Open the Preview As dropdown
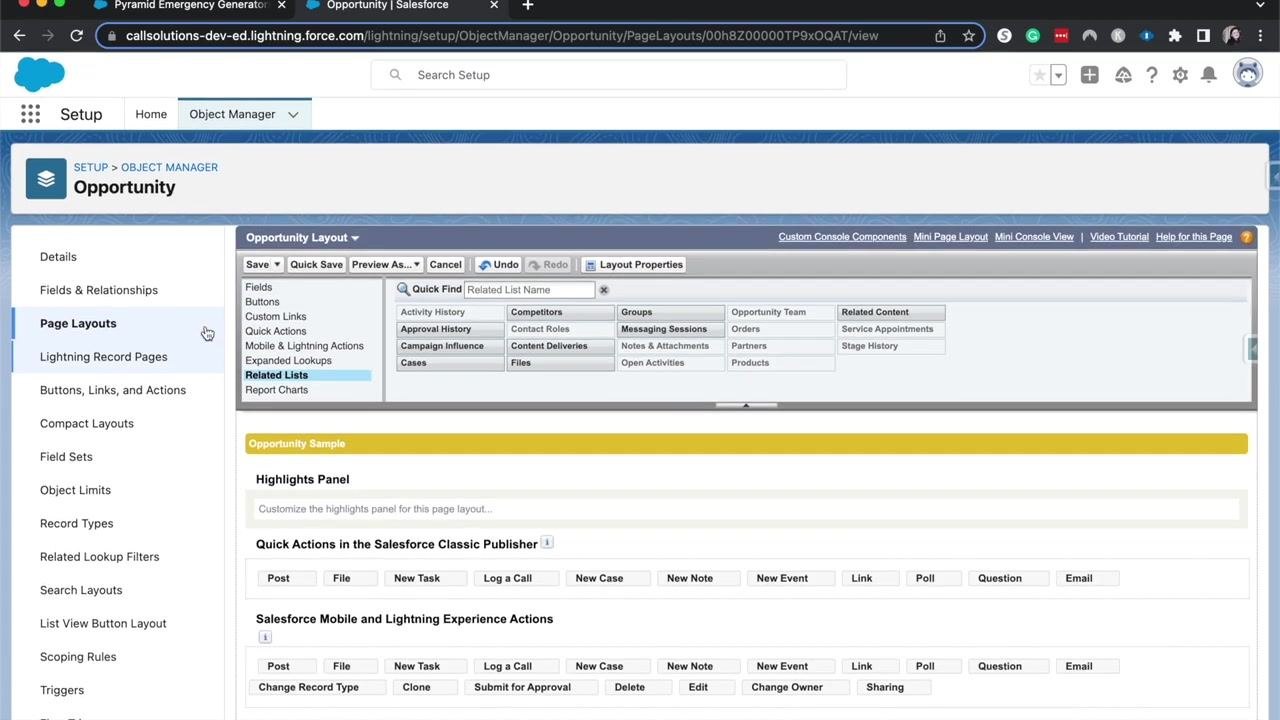Screen dimensions: 1280x720 (385, 265)
